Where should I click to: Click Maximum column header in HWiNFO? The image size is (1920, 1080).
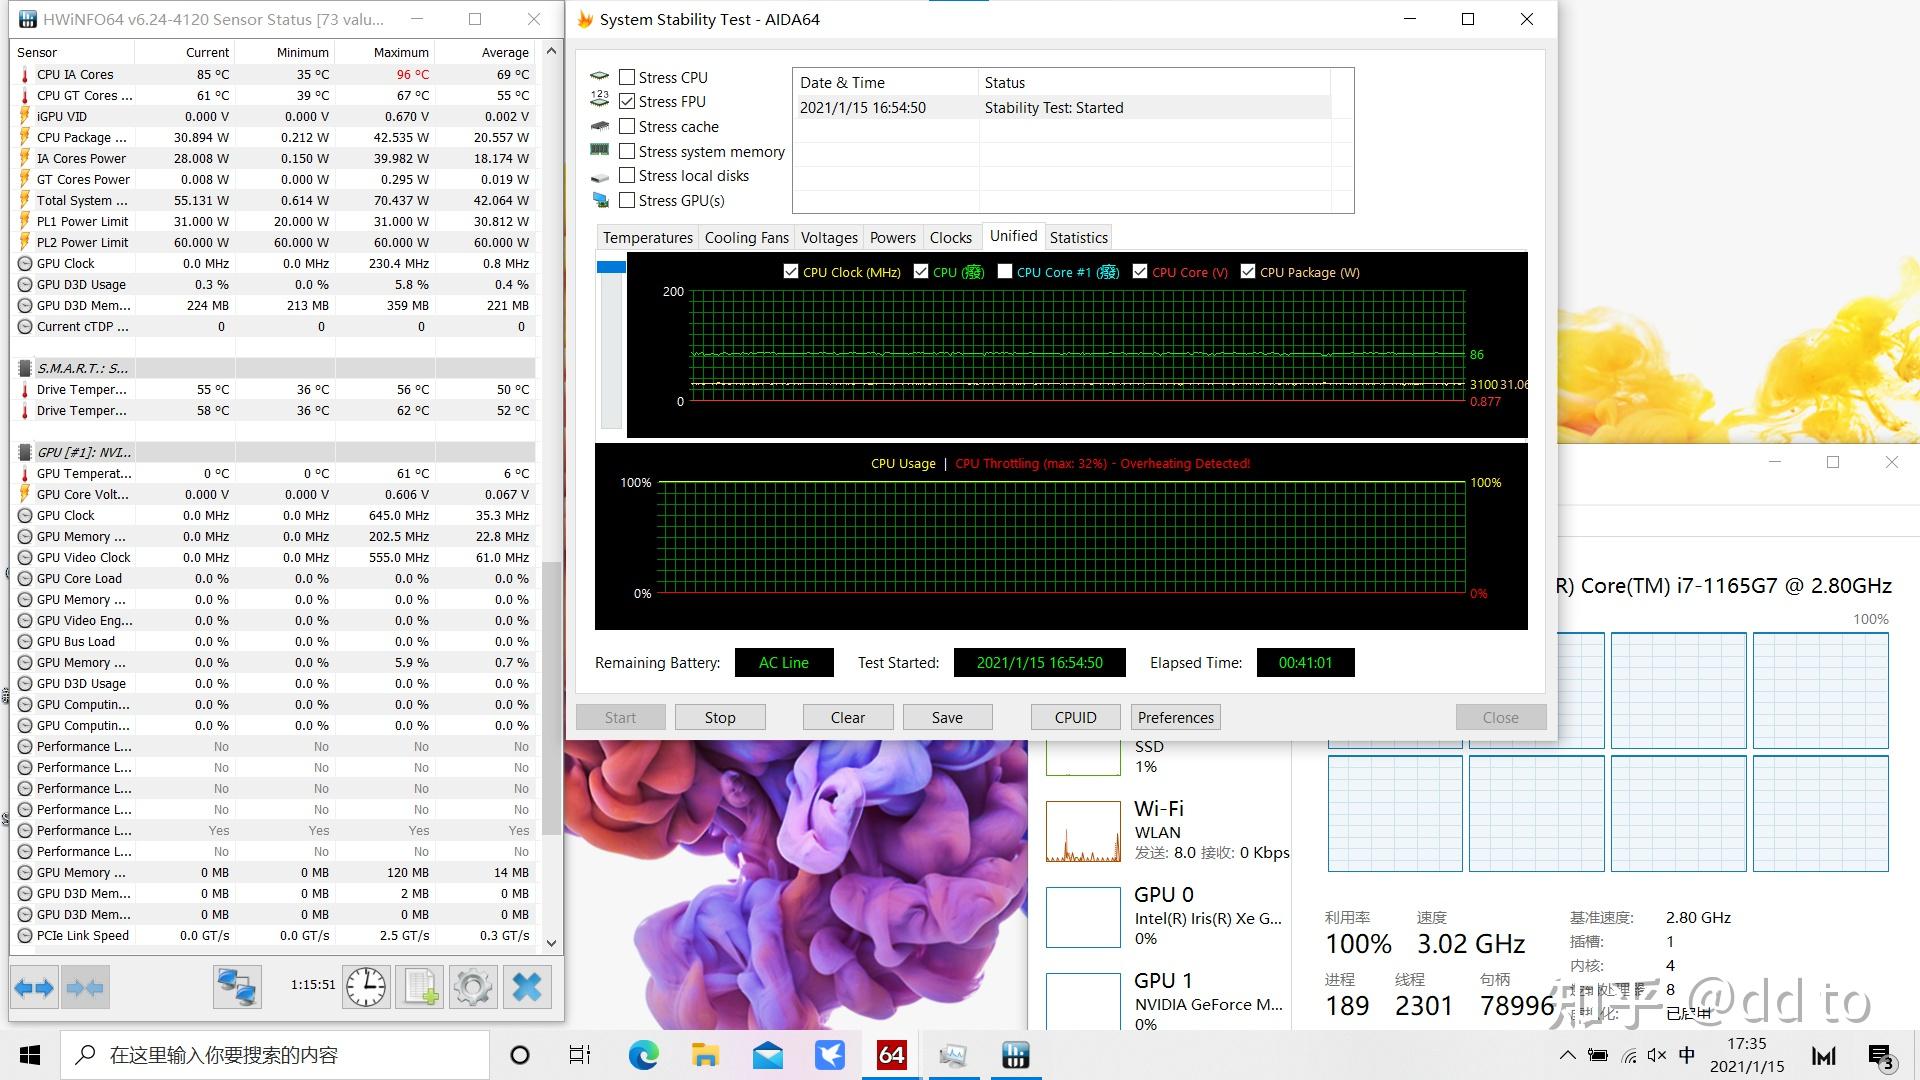click(386, 52)
